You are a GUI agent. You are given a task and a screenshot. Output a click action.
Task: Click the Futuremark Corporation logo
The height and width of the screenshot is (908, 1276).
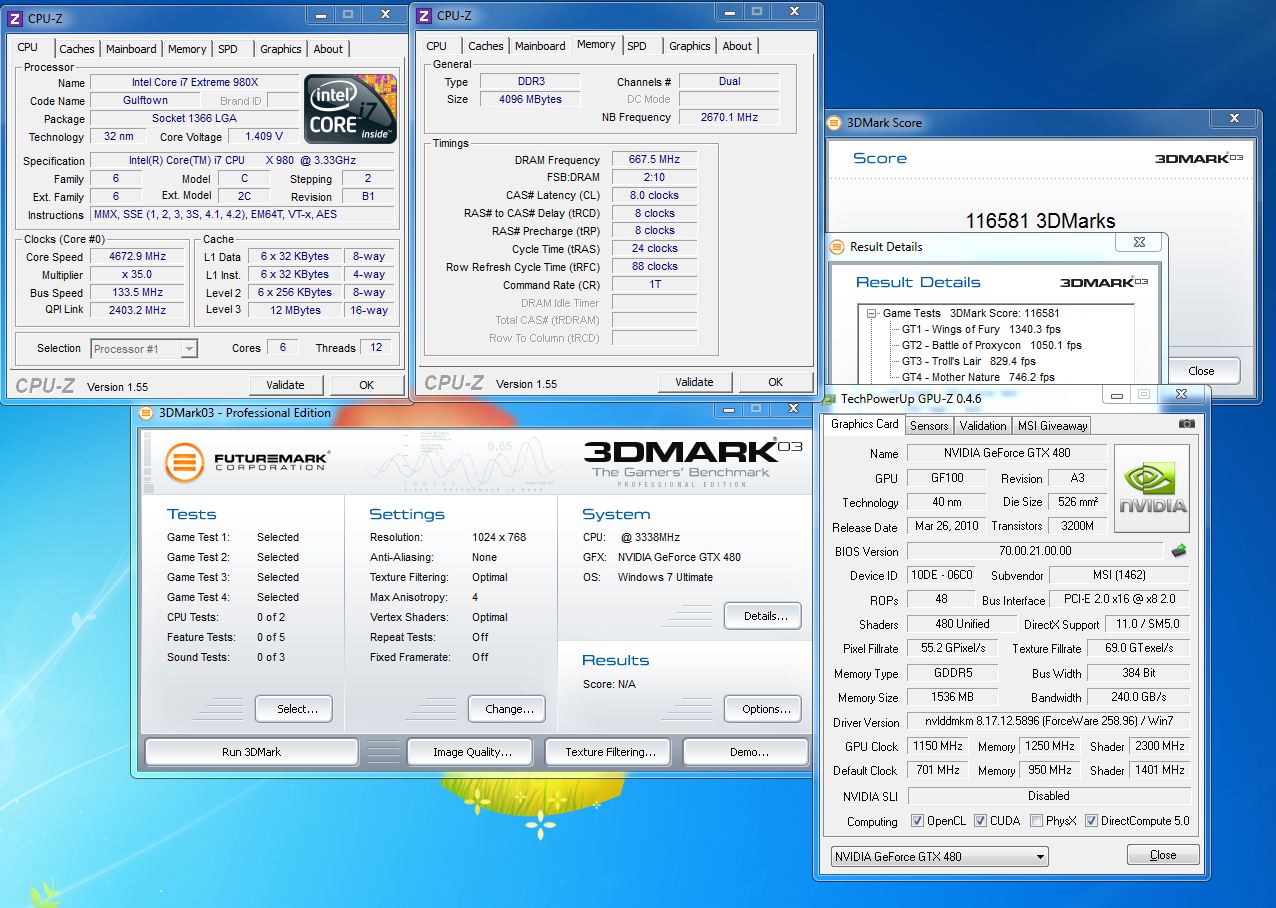pos(248,462)
